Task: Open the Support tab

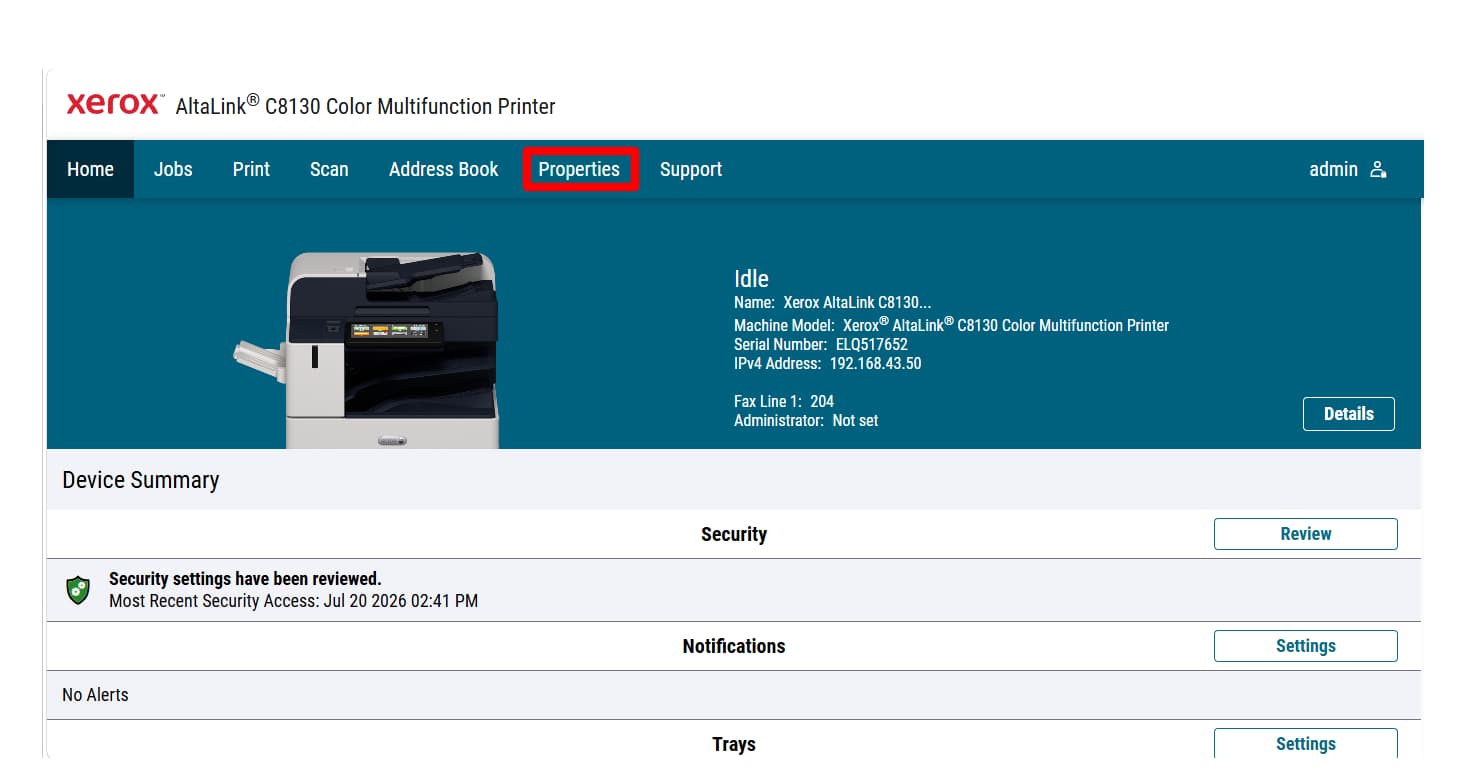Action: click(691, 169)
